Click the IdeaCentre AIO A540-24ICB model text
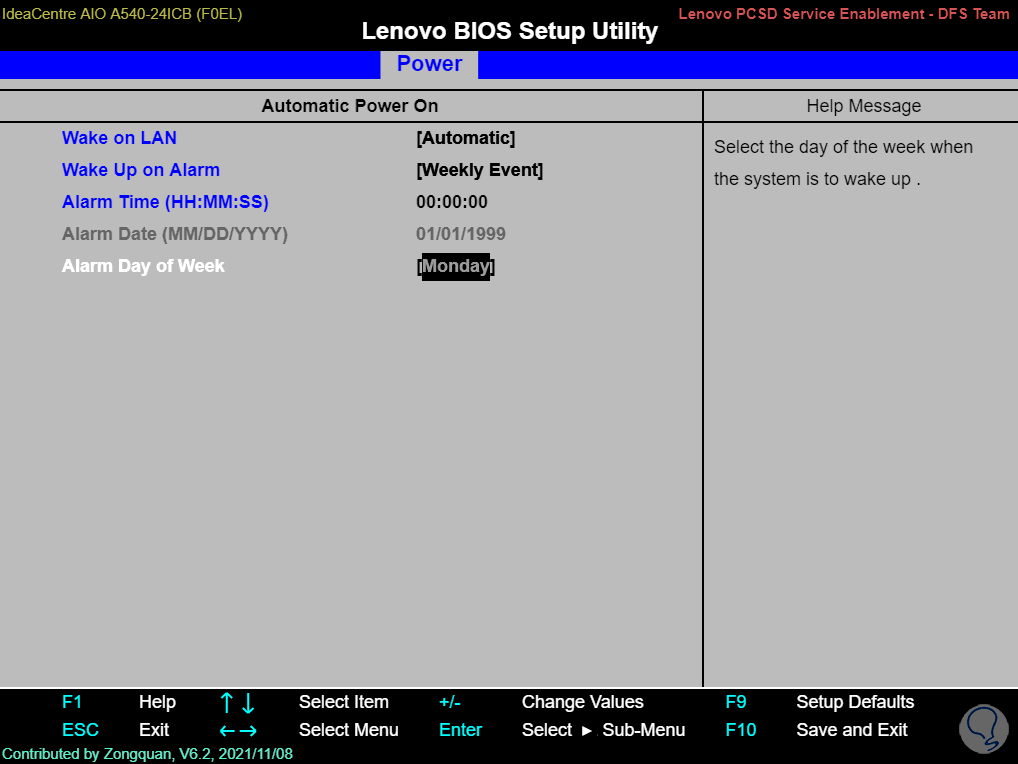This screenshot has width=1018, height=764. (x=122, y=14)
